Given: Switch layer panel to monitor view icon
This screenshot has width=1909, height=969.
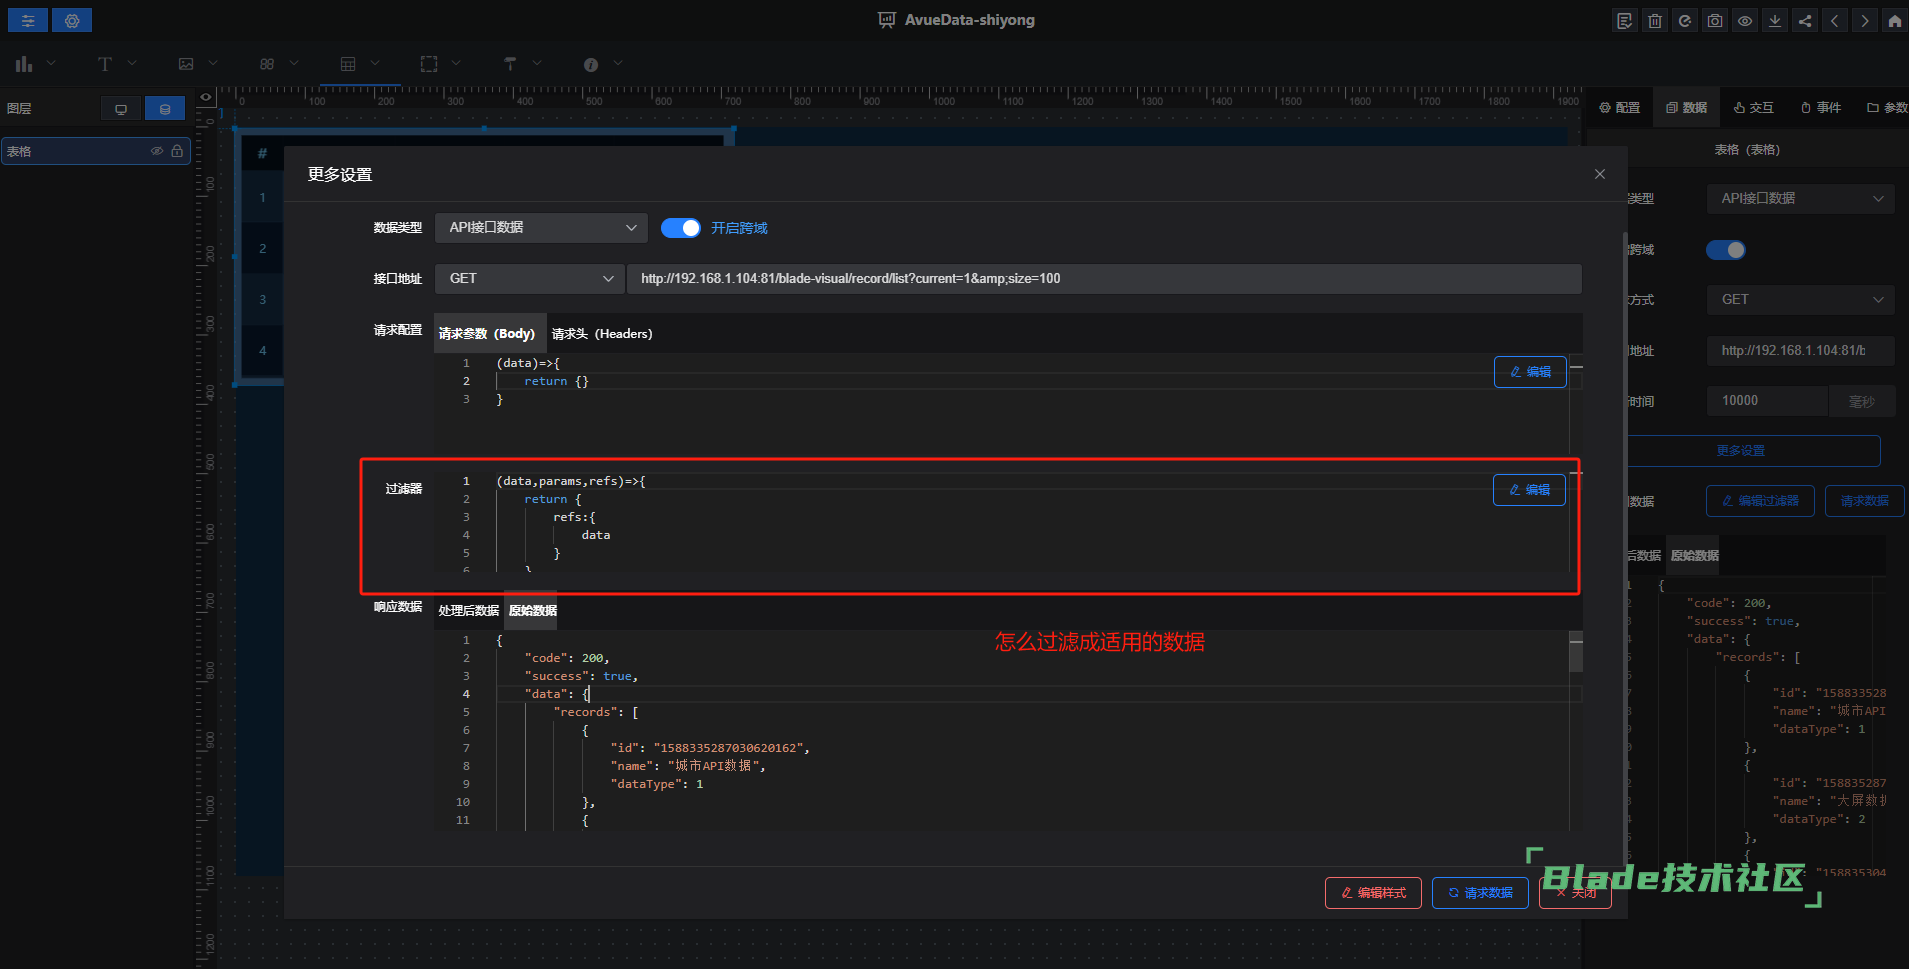Looking at the screenshot, I should [121, 109].
